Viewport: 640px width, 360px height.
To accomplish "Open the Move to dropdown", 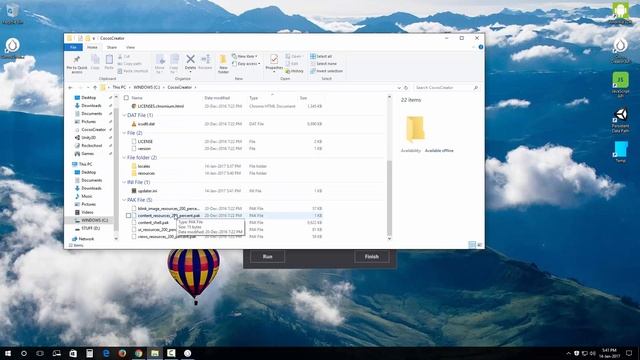I will [x=160, y=64].
